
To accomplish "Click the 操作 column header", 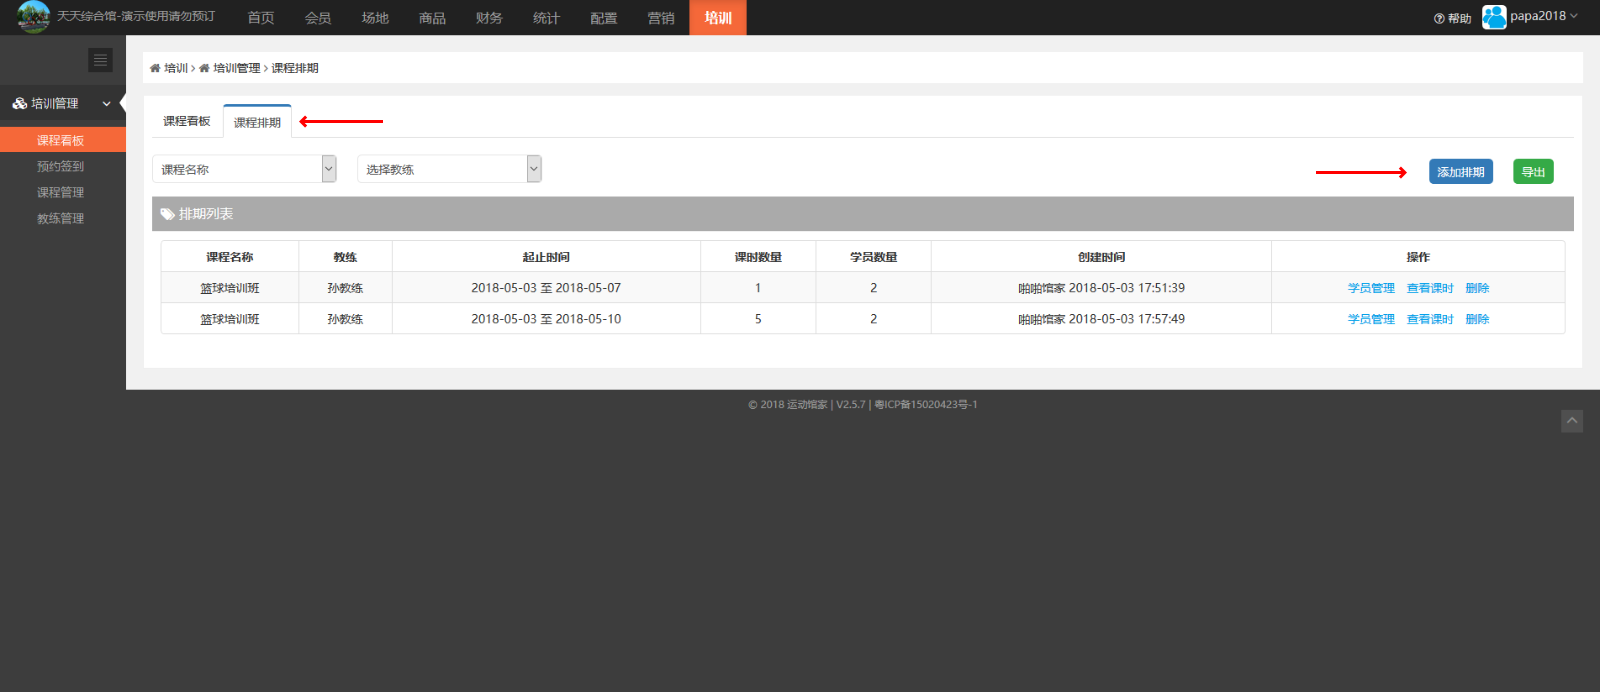I will pos(1418,257).
